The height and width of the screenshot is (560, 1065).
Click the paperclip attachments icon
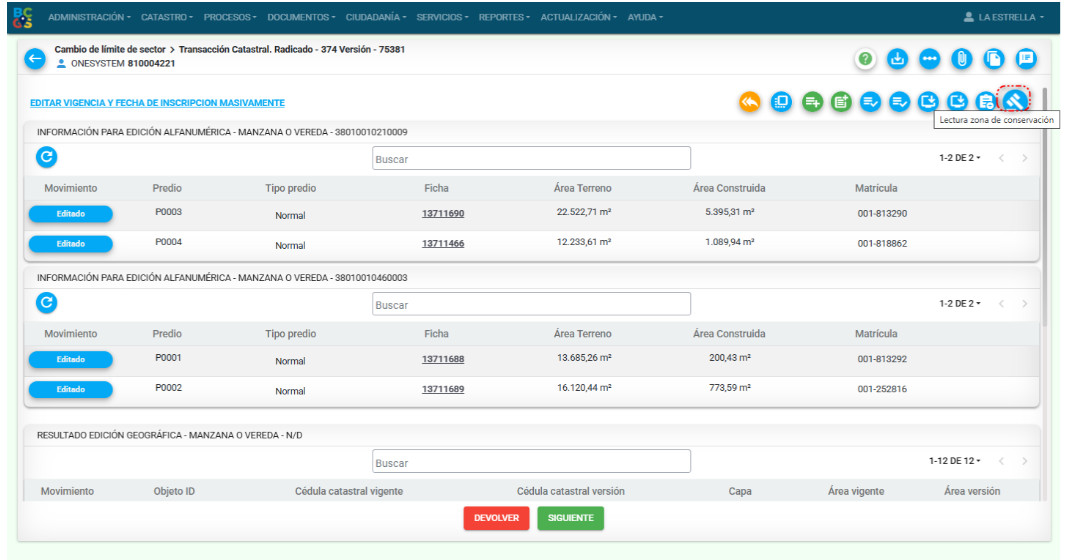962,59
